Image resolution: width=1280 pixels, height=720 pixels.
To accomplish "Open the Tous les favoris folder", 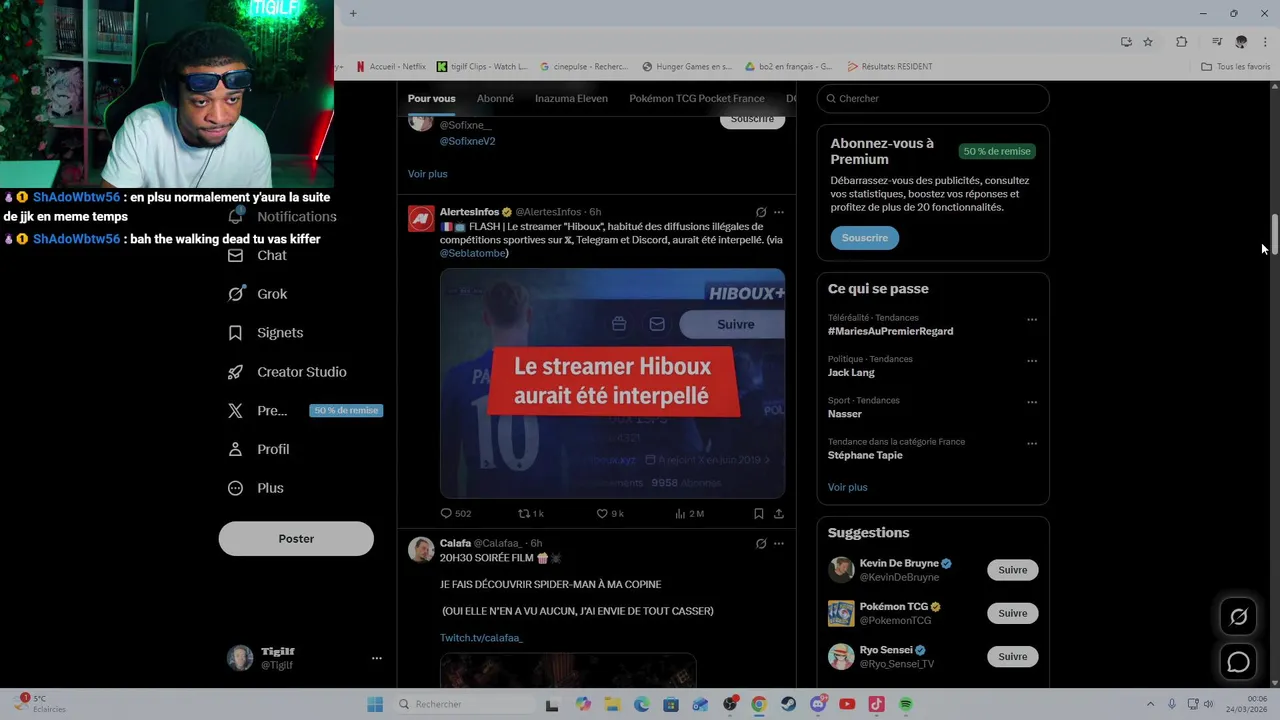I will click(1236, 67).
